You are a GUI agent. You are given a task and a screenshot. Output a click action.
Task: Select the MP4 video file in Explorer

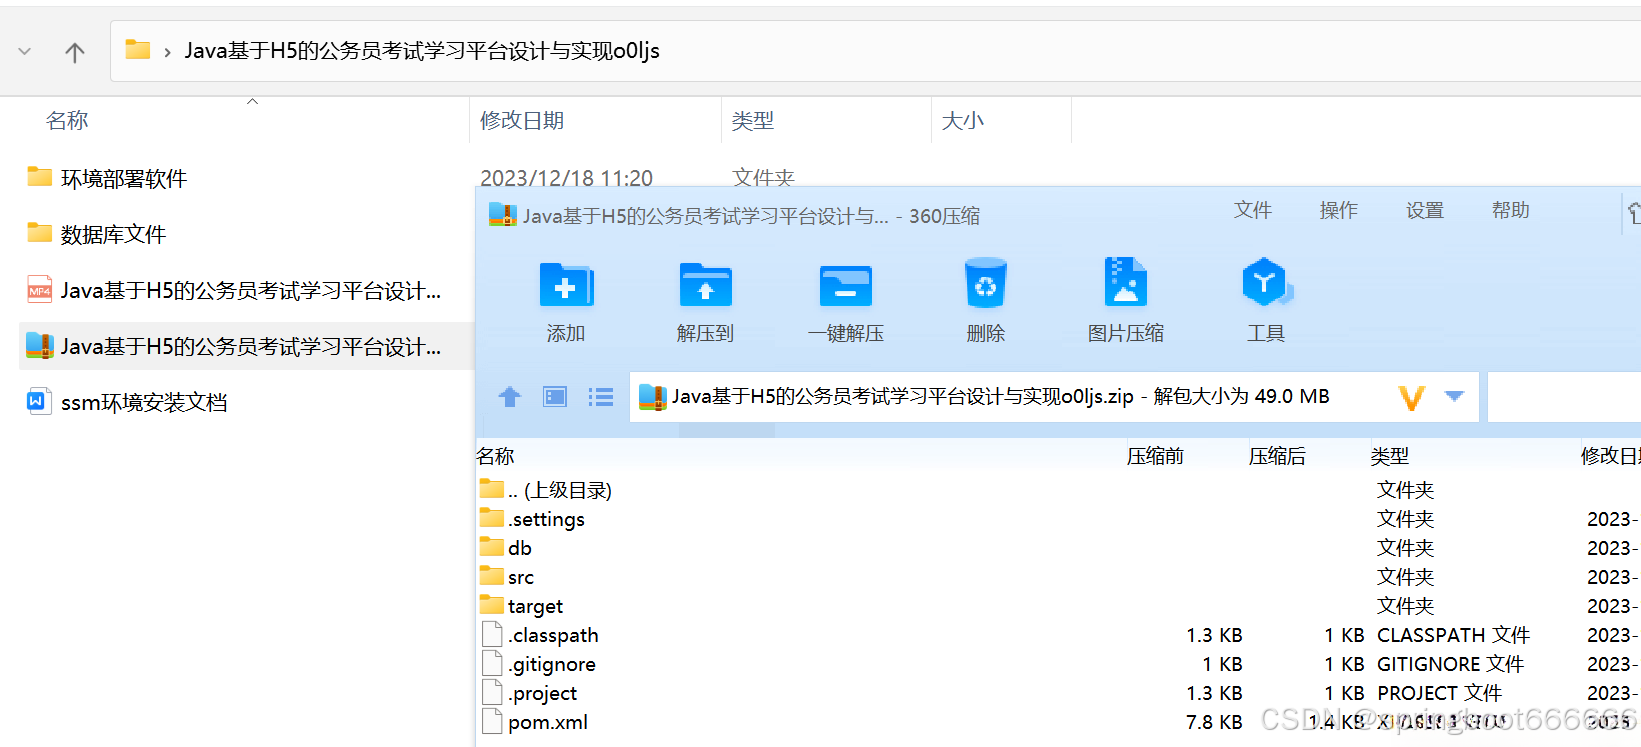coord(250,290)
